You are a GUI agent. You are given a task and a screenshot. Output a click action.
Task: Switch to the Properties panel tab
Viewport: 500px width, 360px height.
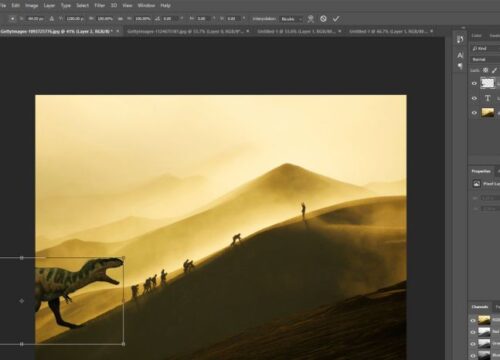[481, 171]
